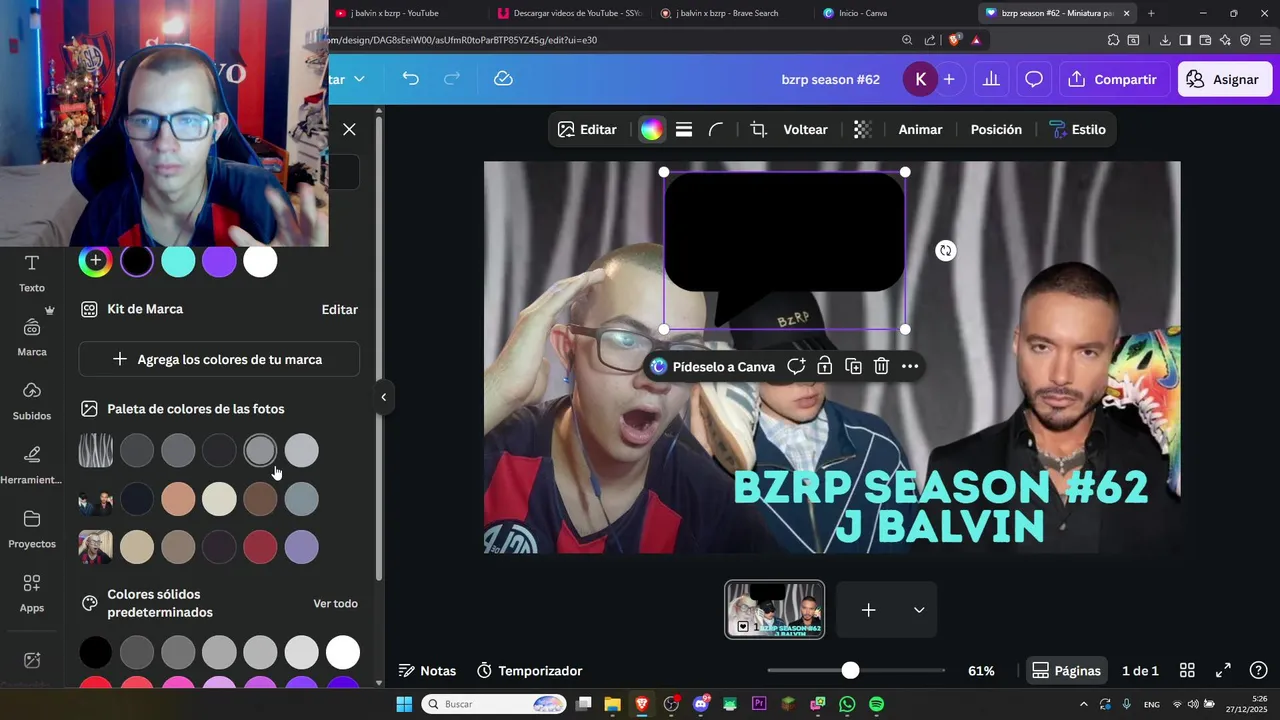Toggle the Páginas thumbnails panel
Screen dimensions: 1280x720
click(1066, 671)
